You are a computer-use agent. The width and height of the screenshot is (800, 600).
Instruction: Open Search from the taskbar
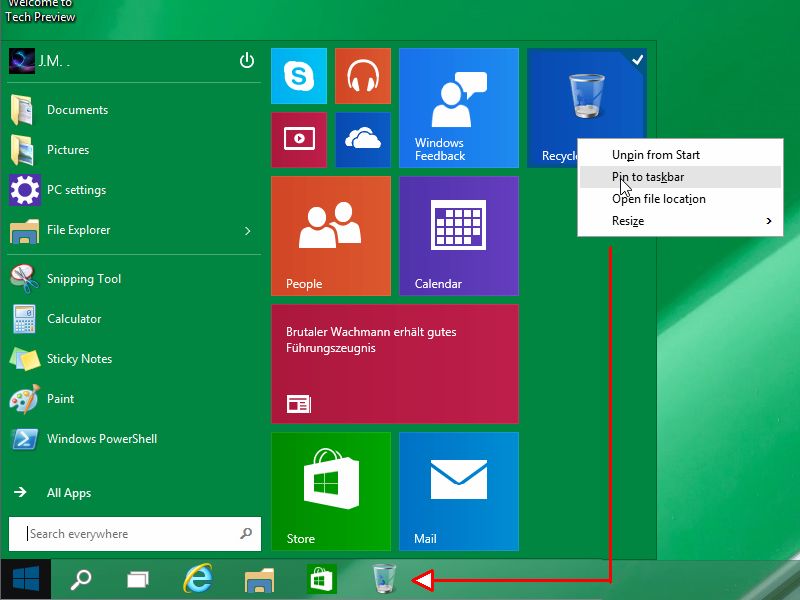coord(81,579)
